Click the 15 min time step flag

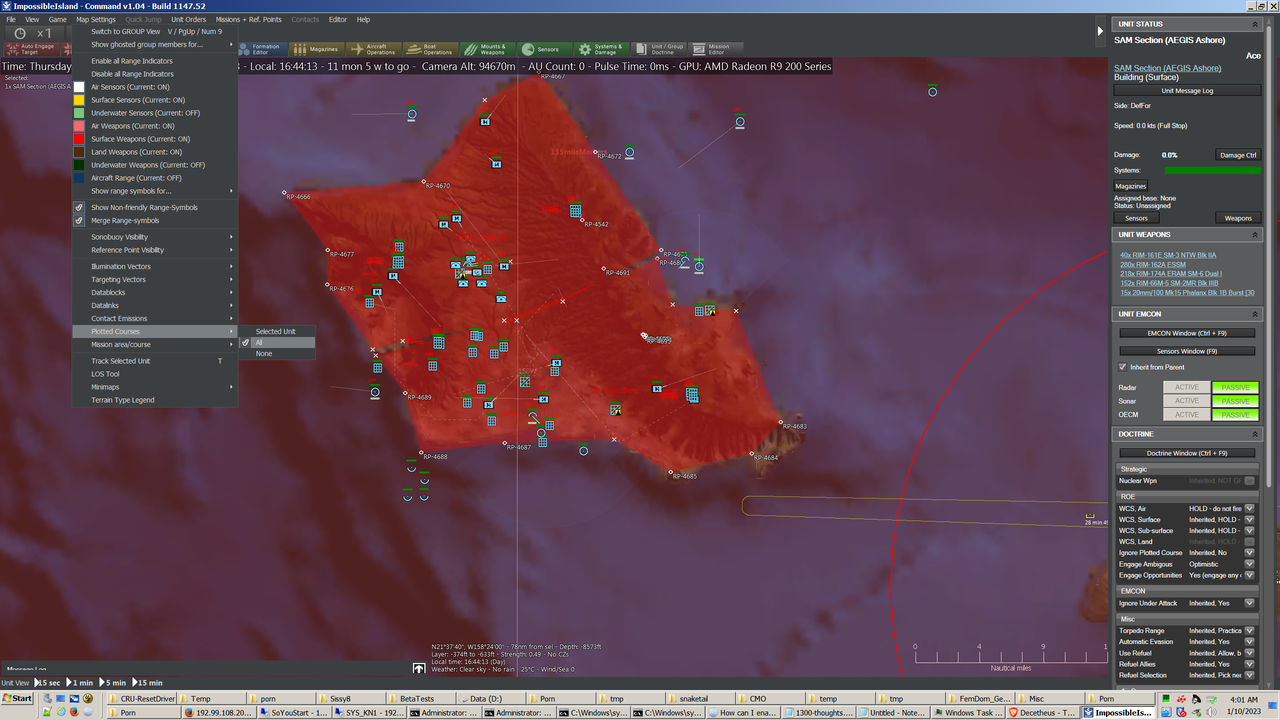coord(149,682)
